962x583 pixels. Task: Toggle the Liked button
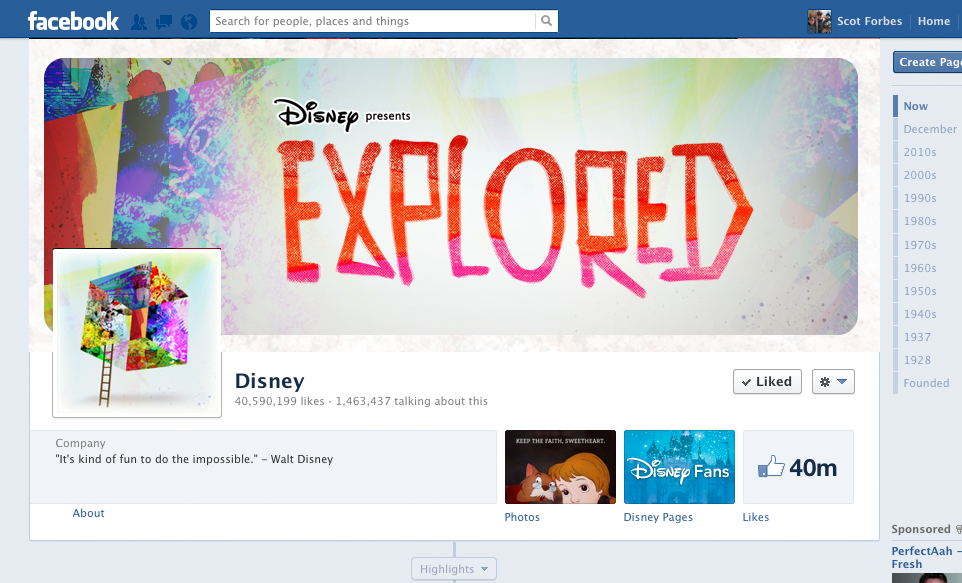point(767,382)
